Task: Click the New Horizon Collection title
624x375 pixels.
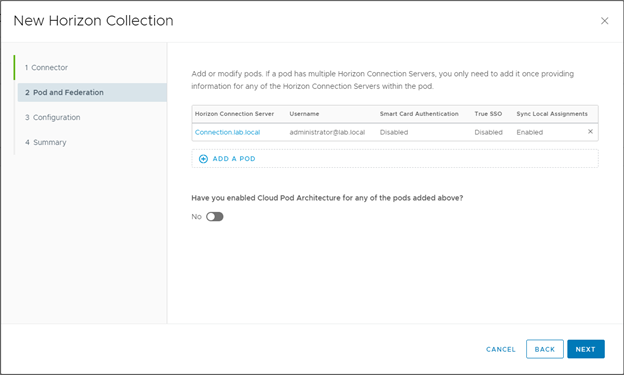Action: (x=94, y=21)
